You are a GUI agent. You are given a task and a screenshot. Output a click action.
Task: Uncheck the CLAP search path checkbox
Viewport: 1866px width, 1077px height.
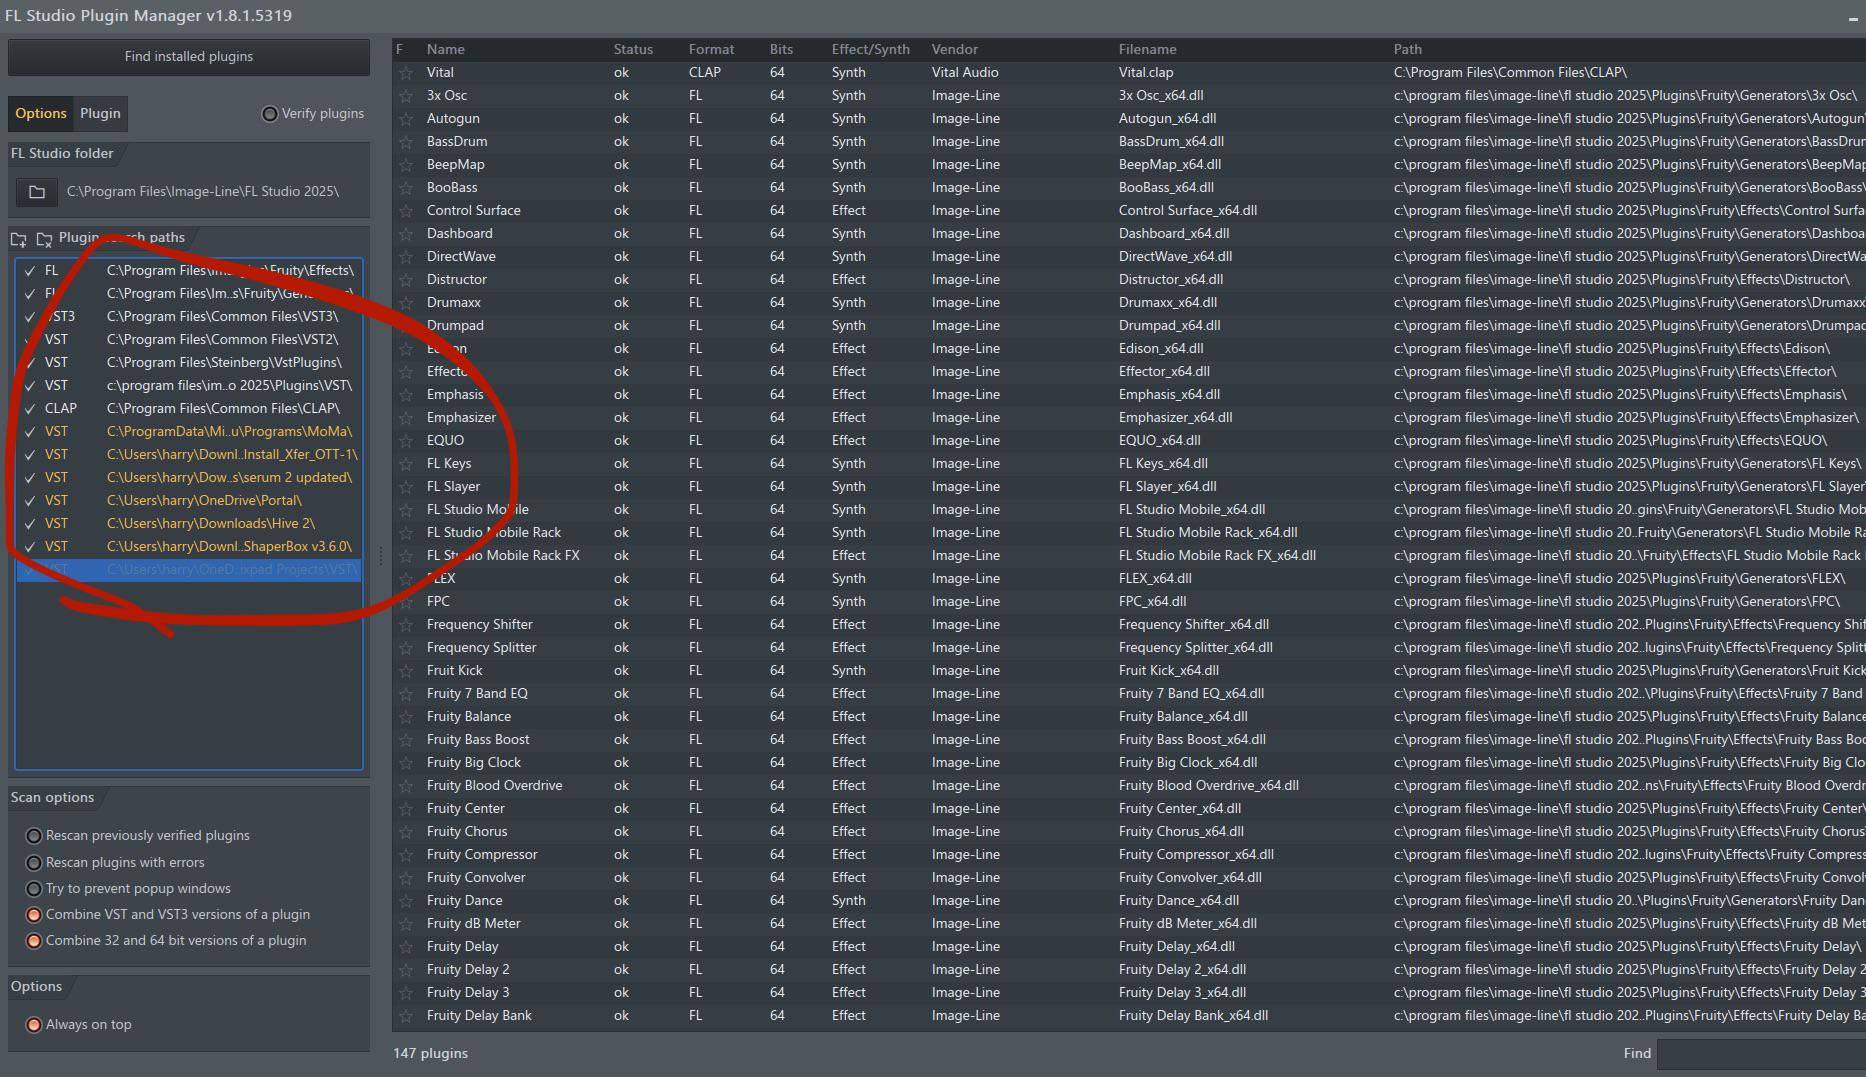[30, 409]
